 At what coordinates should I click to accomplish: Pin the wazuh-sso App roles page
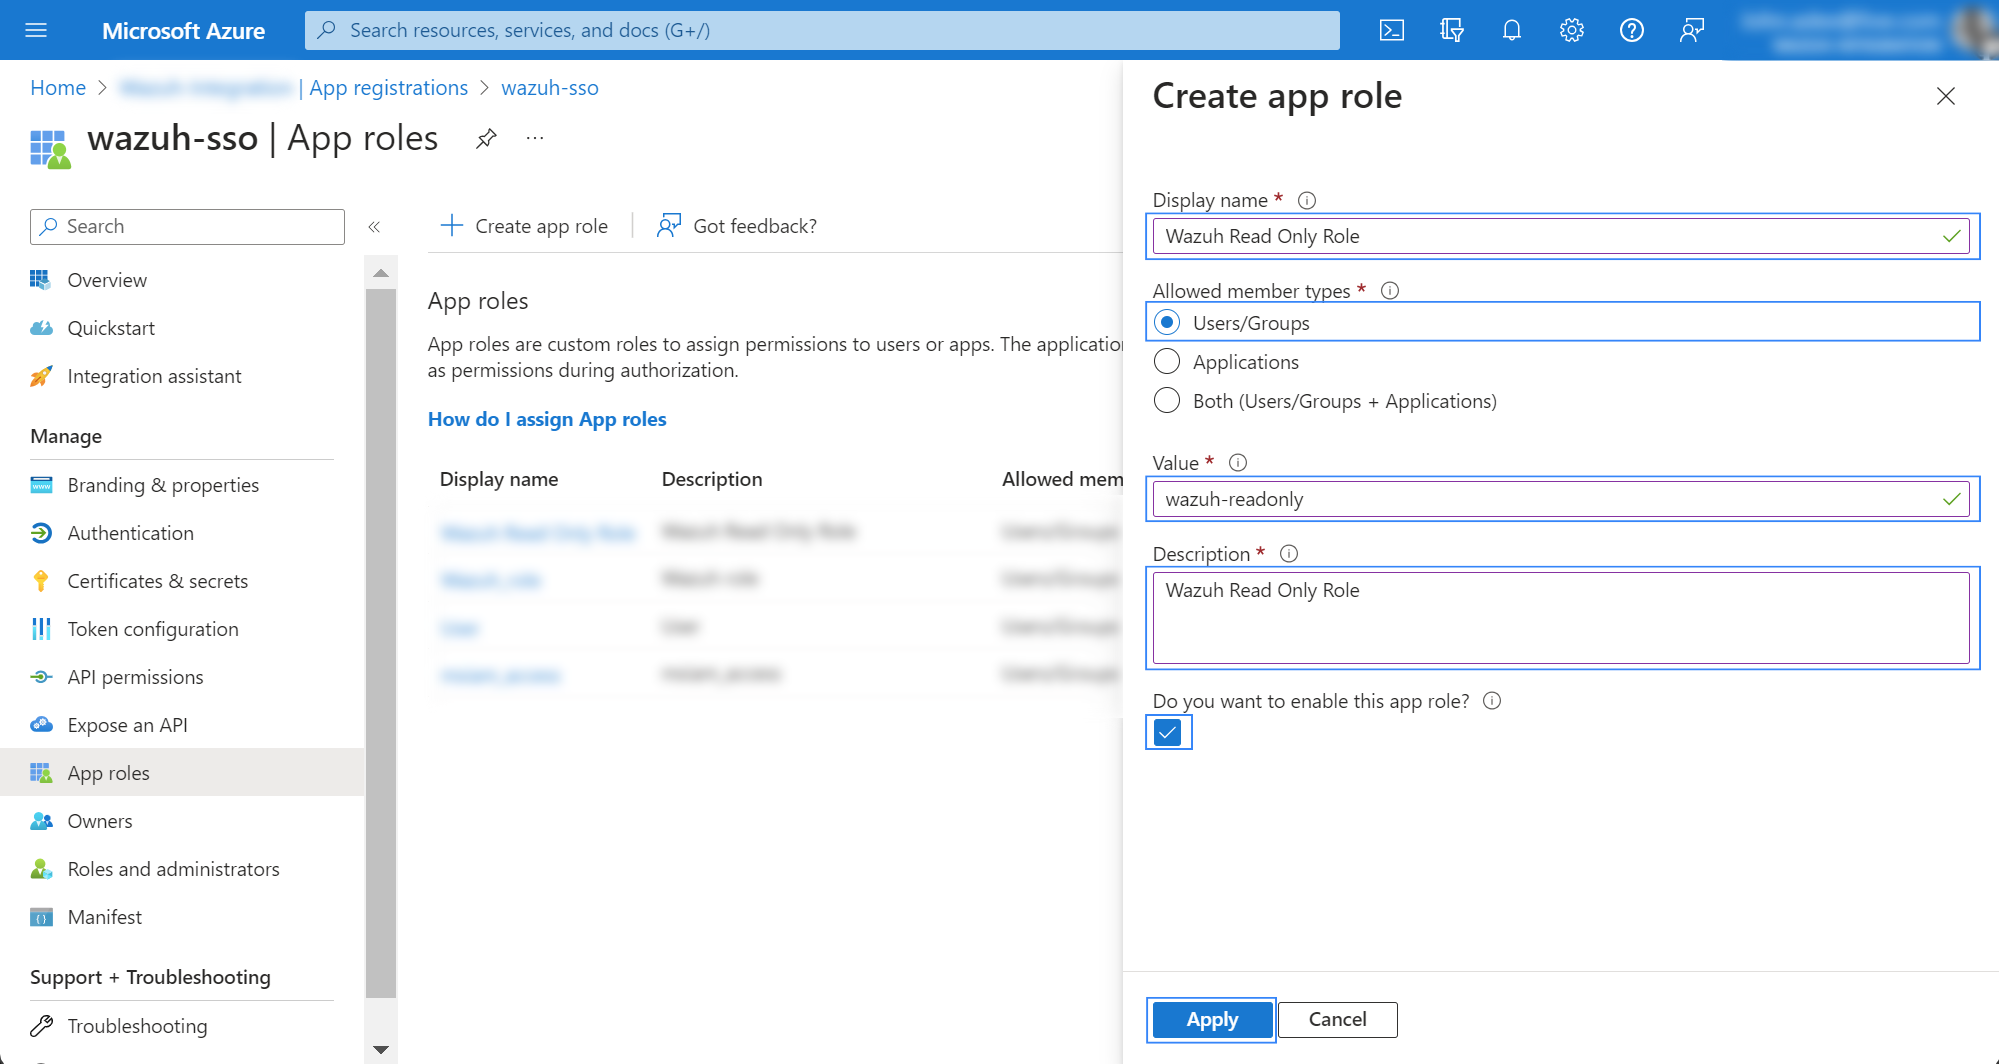[x=486, y=138]
